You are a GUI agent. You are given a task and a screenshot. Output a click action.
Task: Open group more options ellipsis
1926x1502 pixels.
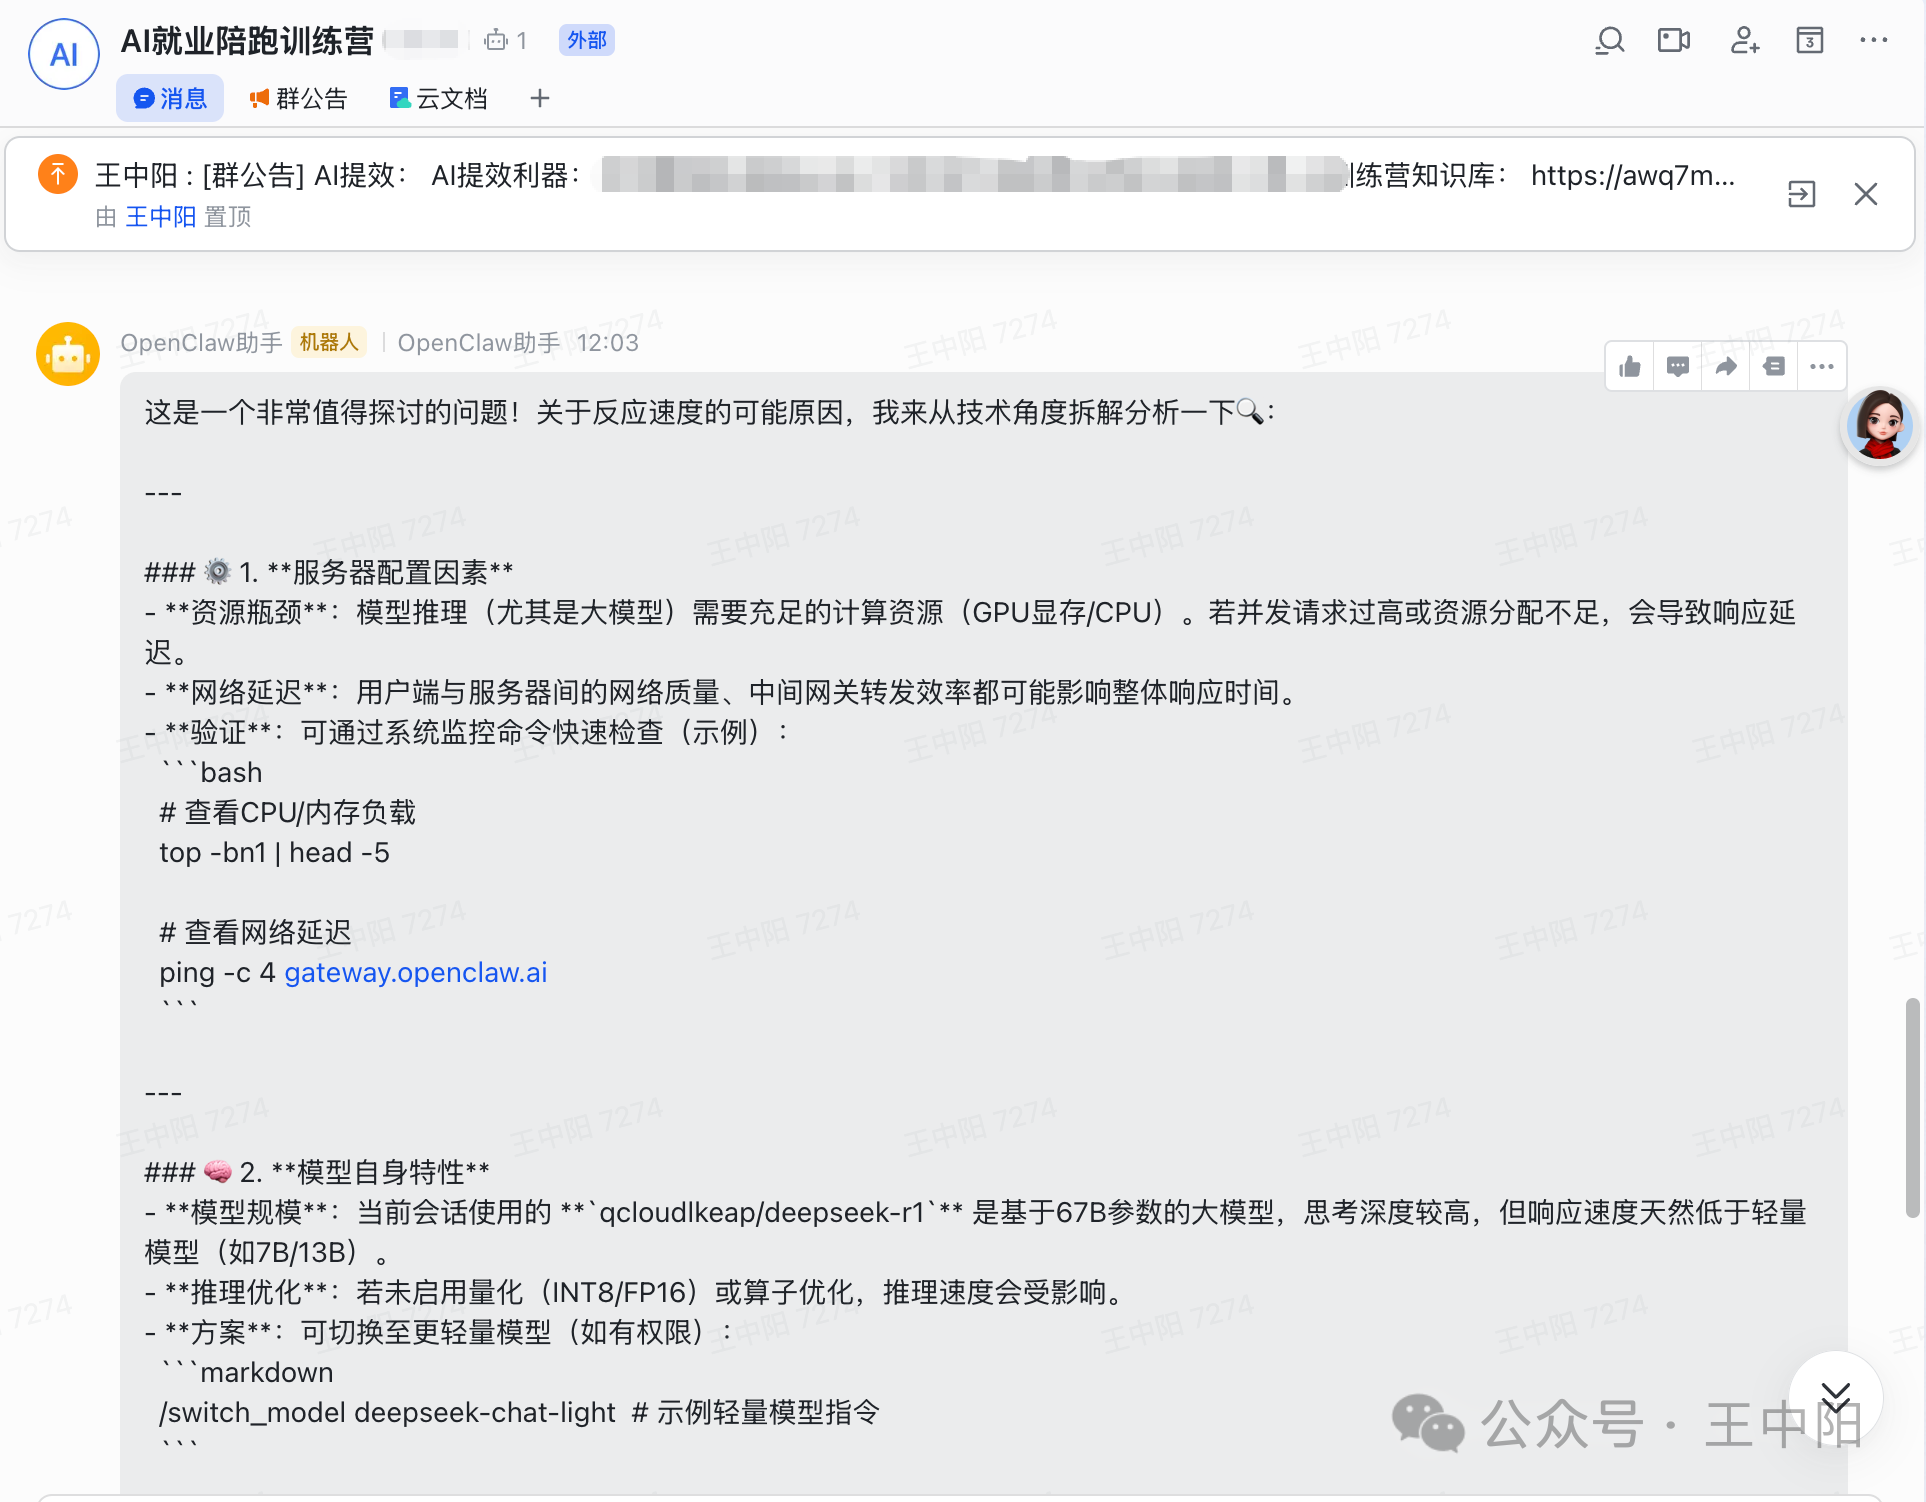[x=1873, y=41]
